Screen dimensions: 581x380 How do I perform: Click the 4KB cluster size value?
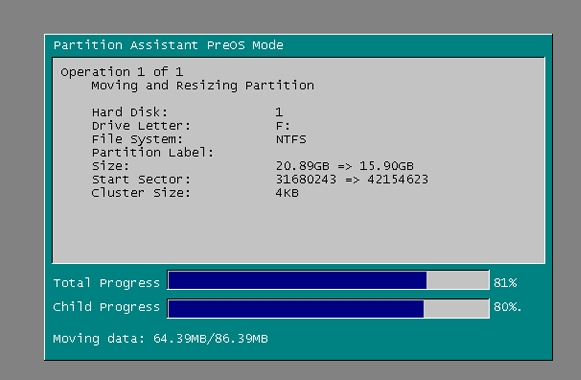click(287, 193)
